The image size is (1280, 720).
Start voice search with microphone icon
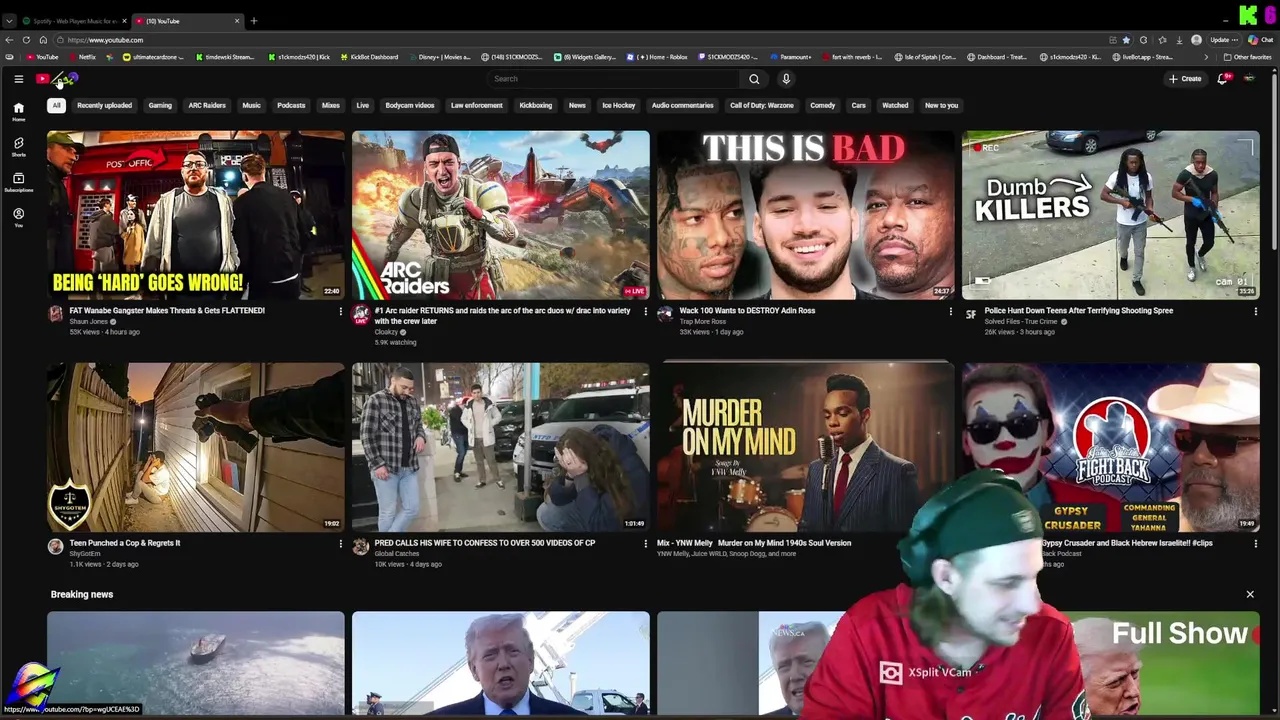pyautogui.click(x=786, y=79)
